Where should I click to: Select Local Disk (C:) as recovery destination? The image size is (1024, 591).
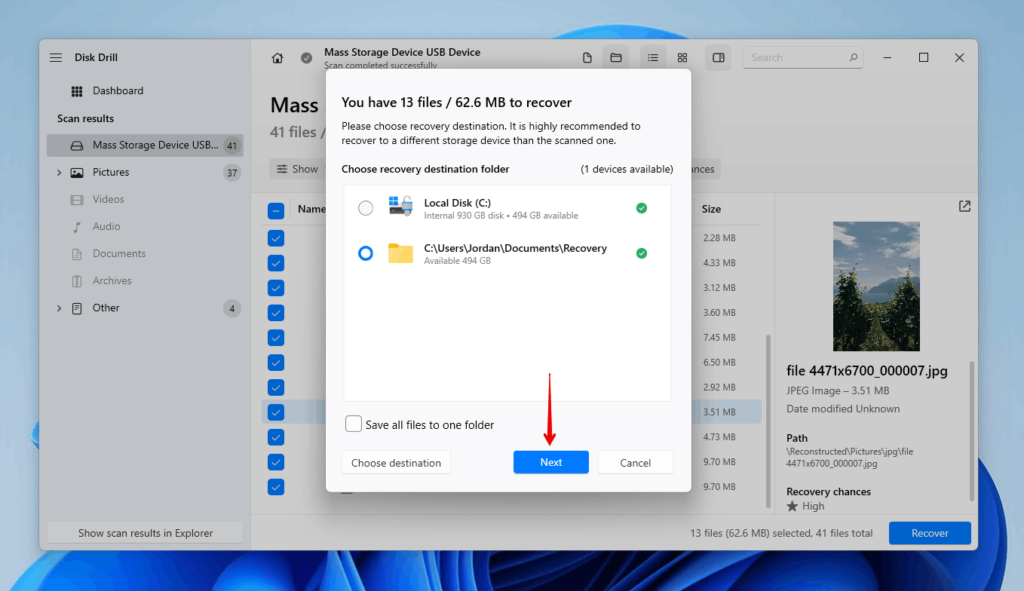(x=366, y=208)
